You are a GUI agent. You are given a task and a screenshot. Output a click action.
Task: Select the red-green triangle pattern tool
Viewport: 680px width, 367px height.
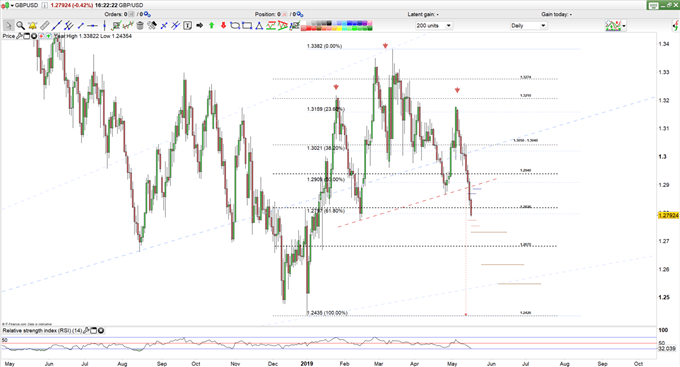[x=282, y=26]
